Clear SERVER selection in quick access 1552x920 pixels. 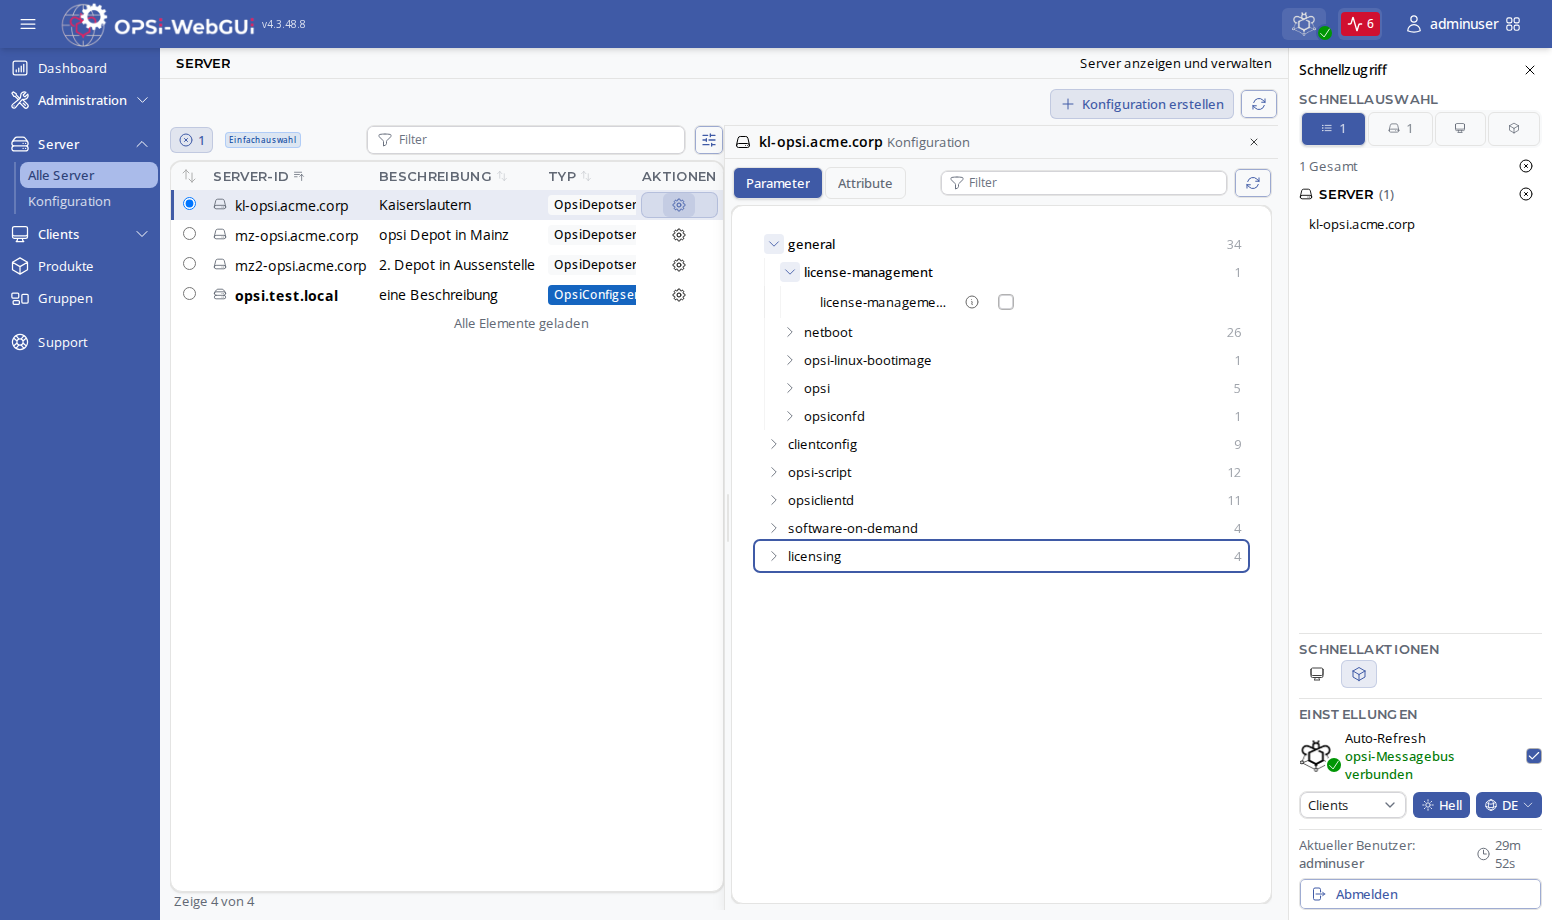click(1526, 194)
